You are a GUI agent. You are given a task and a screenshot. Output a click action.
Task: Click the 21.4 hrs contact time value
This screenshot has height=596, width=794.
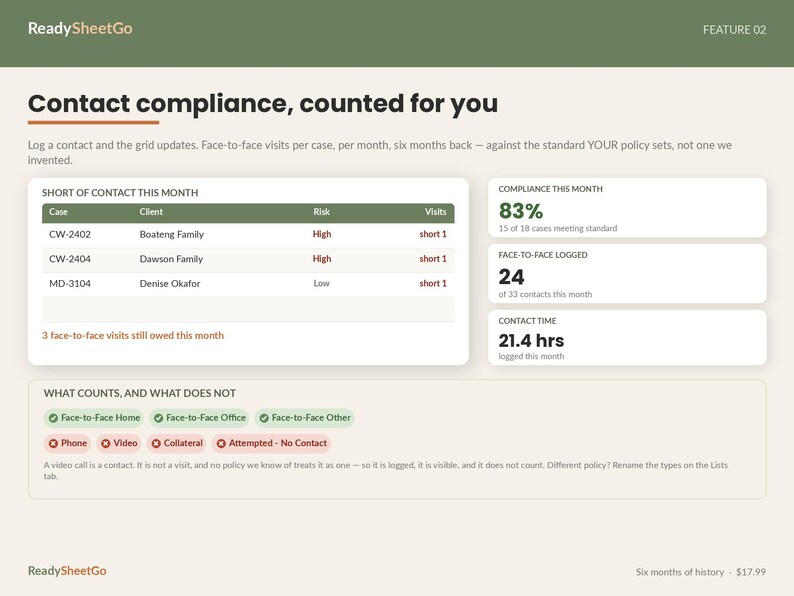click(531, 340)
